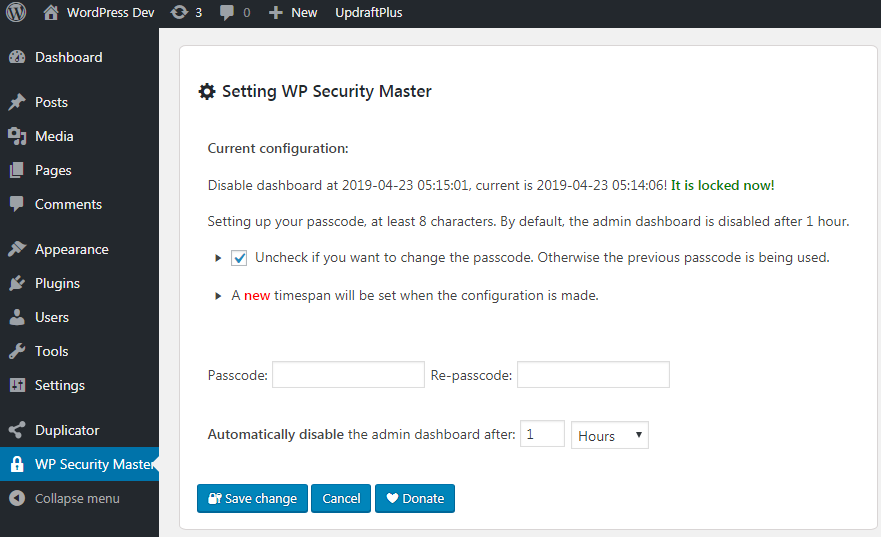Click the Plugins plug icon
This screenshot has width=881, height=537.
17,283
